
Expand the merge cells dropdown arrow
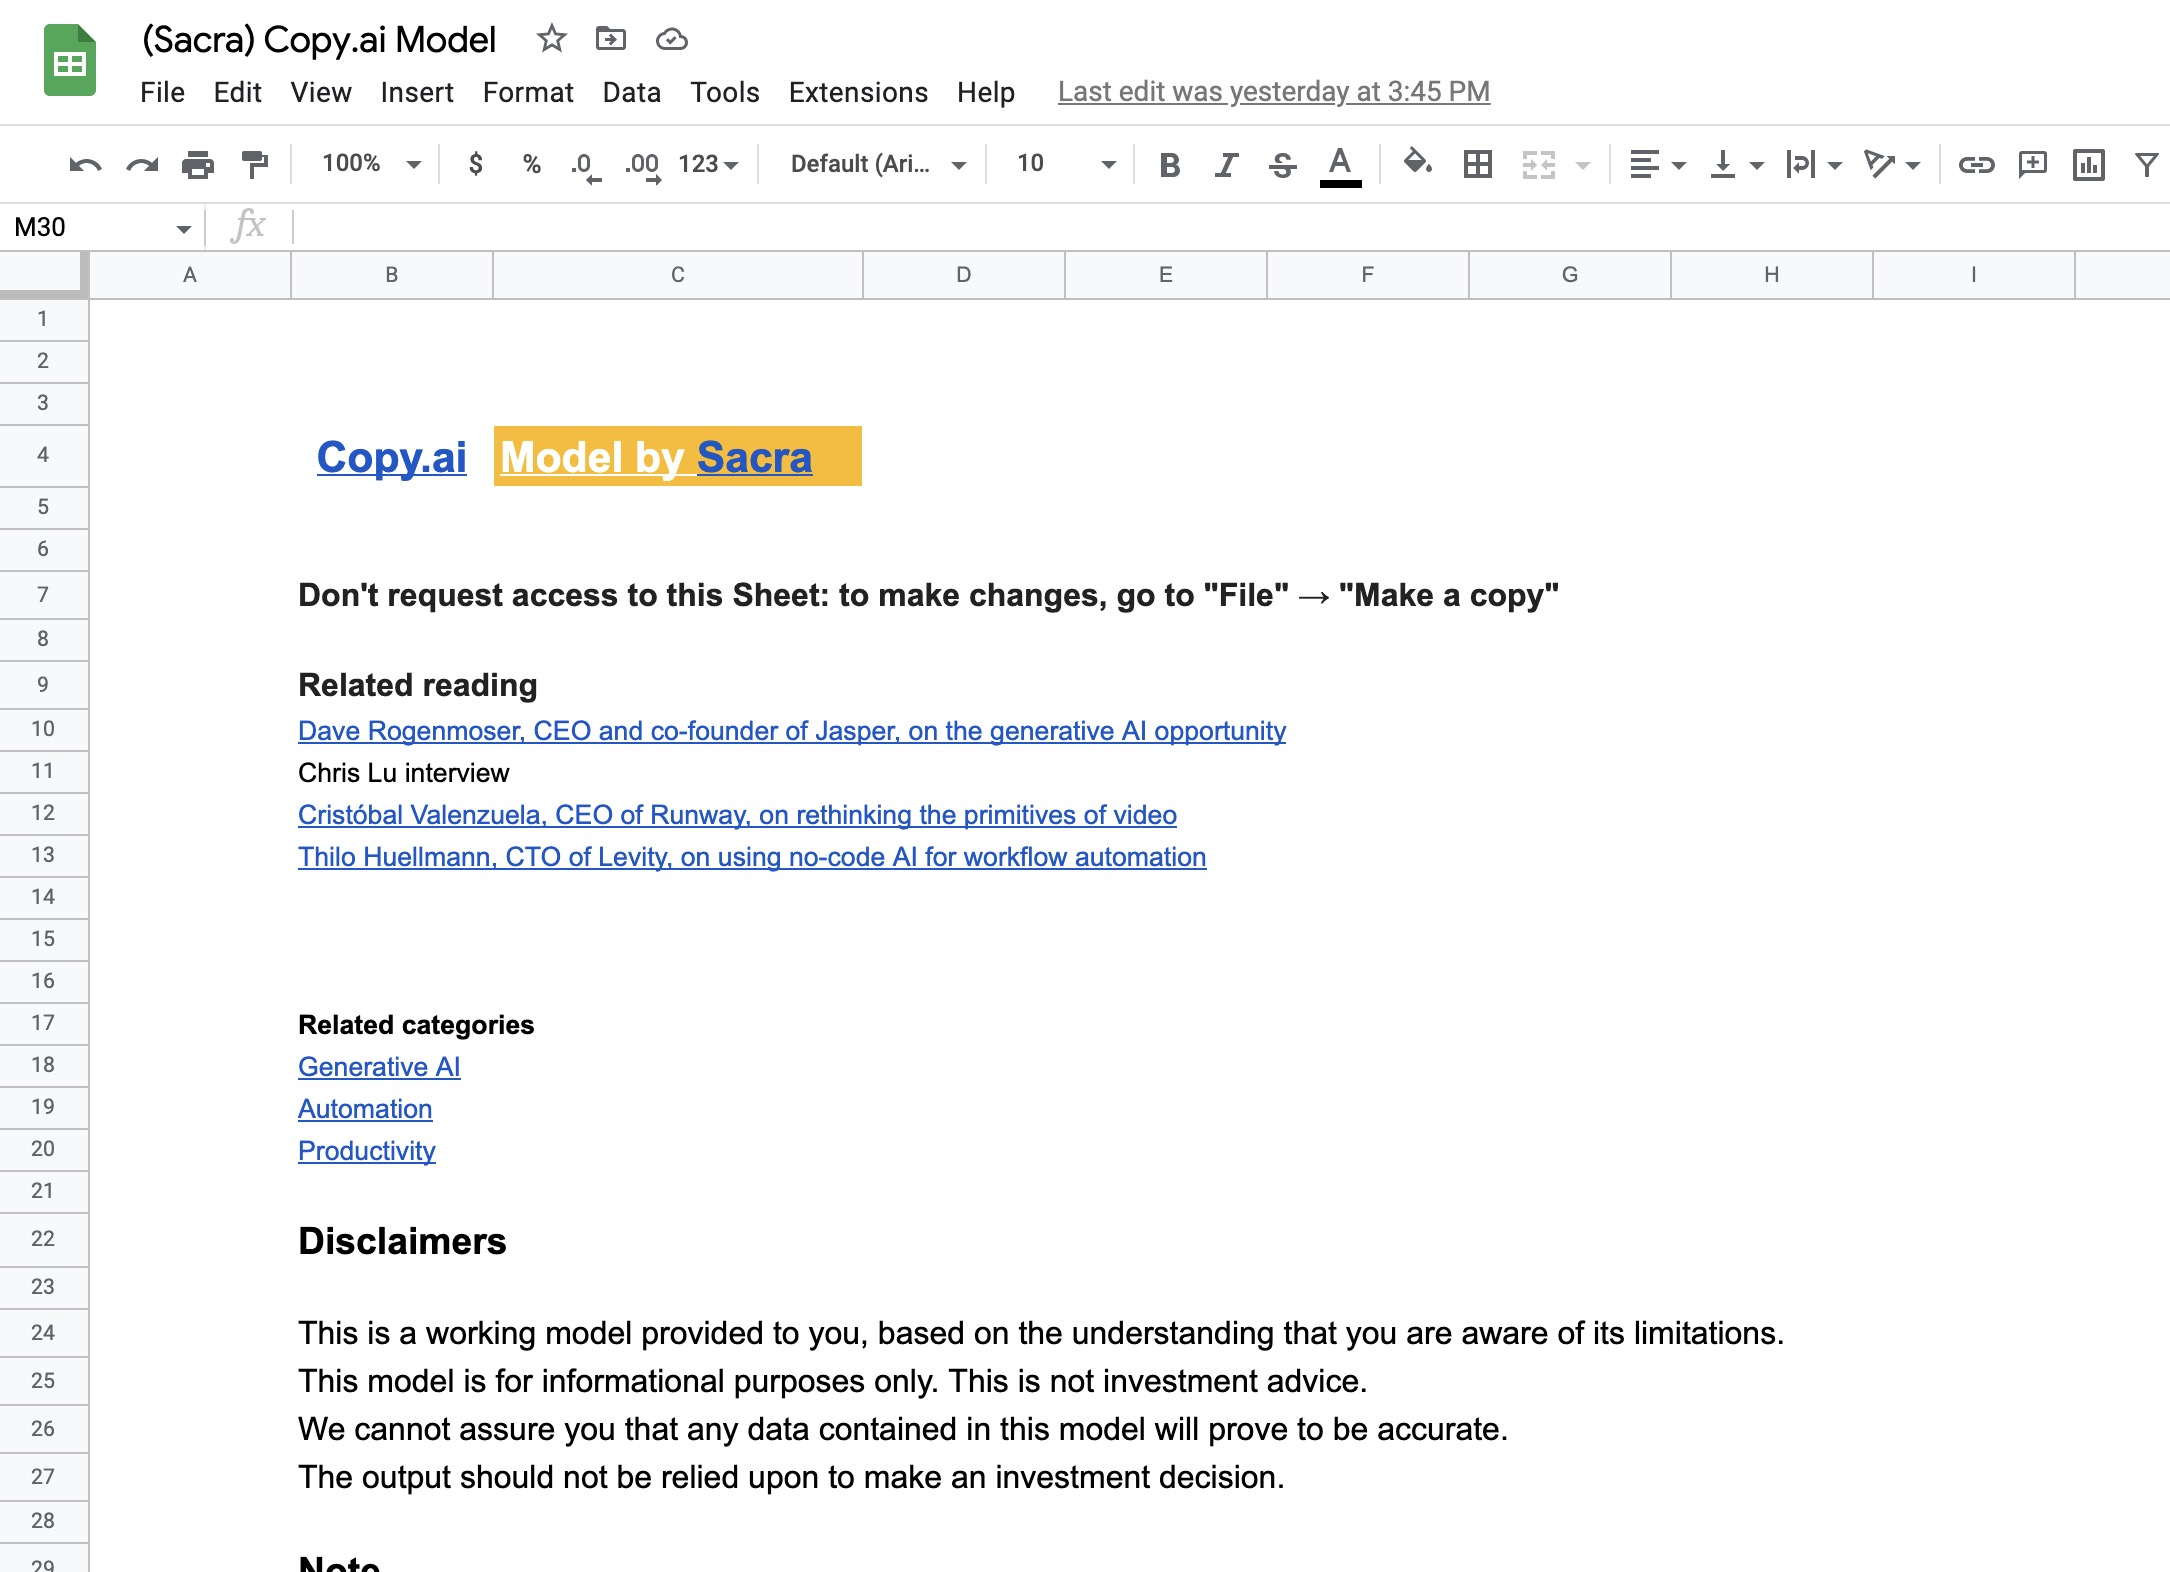click(x=1583, y=165)
